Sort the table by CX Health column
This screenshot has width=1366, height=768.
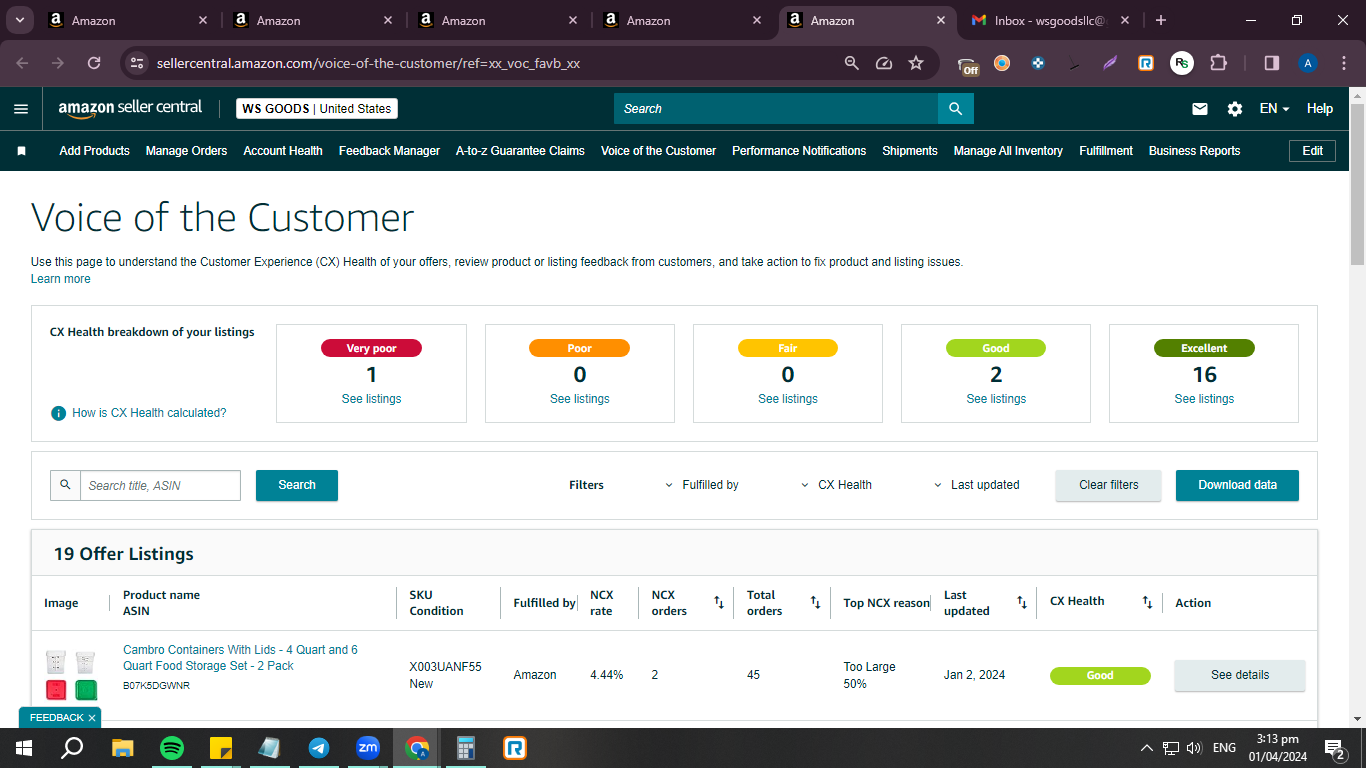[x=1148, y=602]
